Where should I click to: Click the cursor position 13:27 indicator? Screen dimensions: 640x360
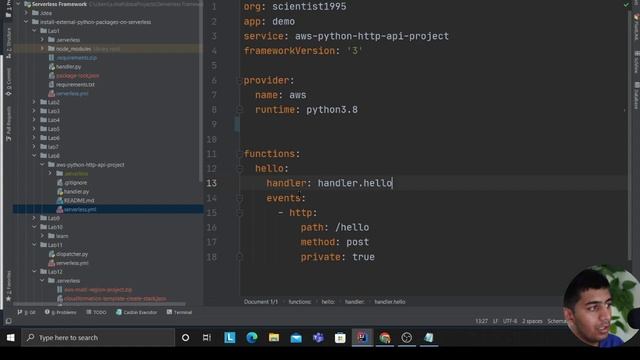point(481,321)
